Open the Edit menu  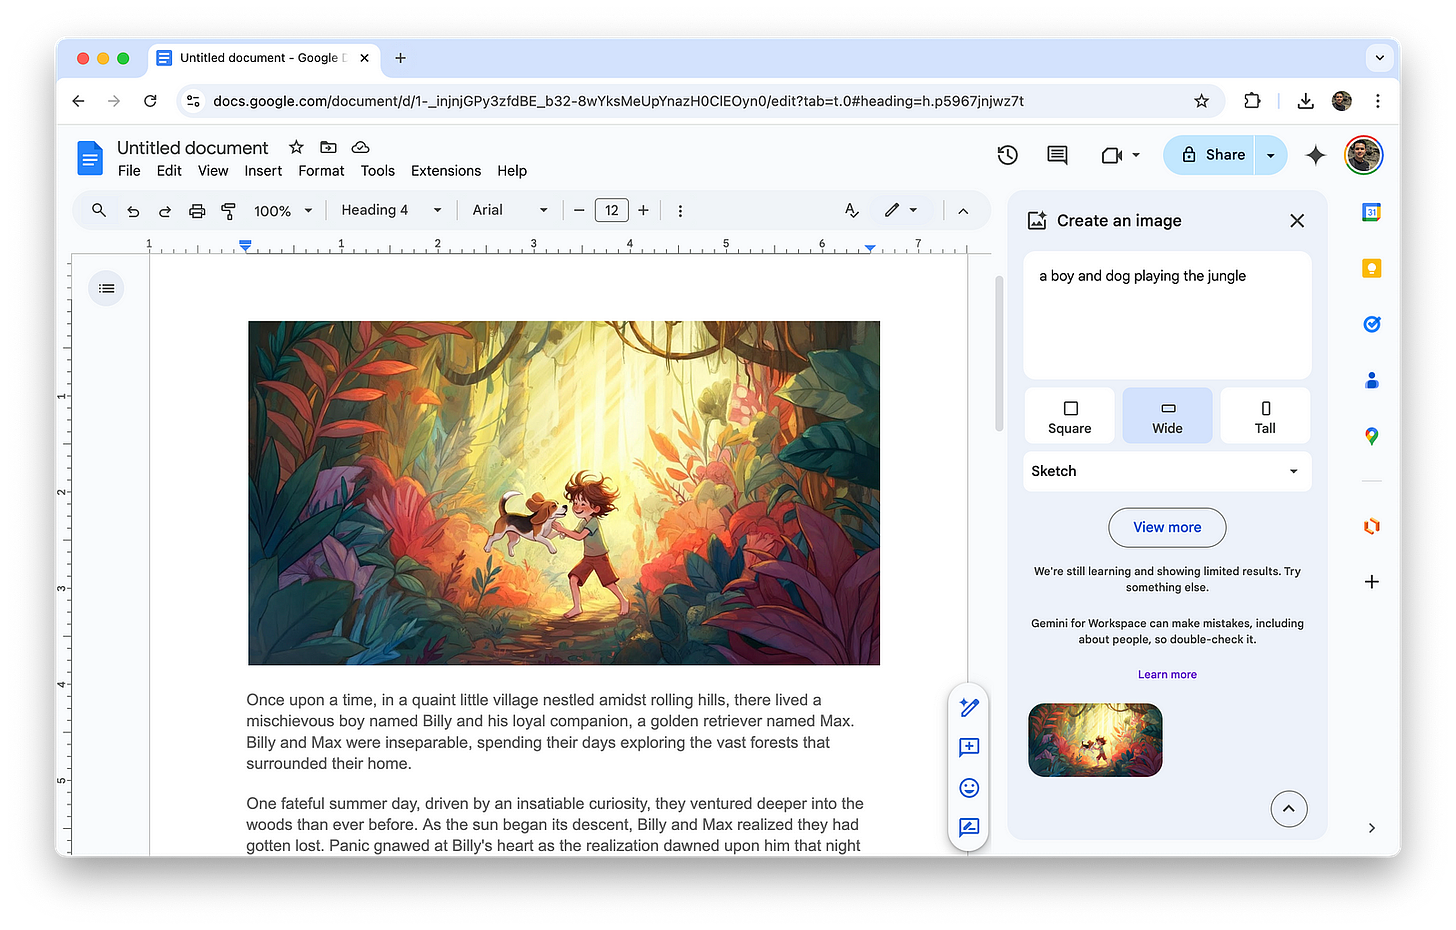click(169, 171)
